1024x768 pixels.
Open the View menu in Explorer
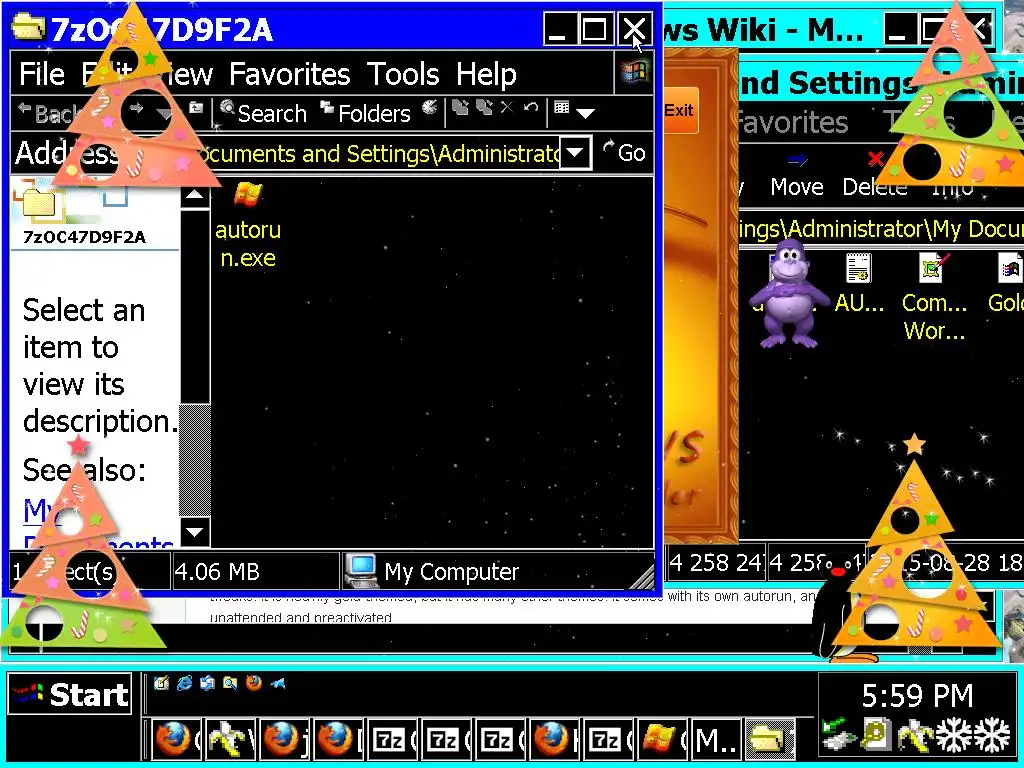187,74
